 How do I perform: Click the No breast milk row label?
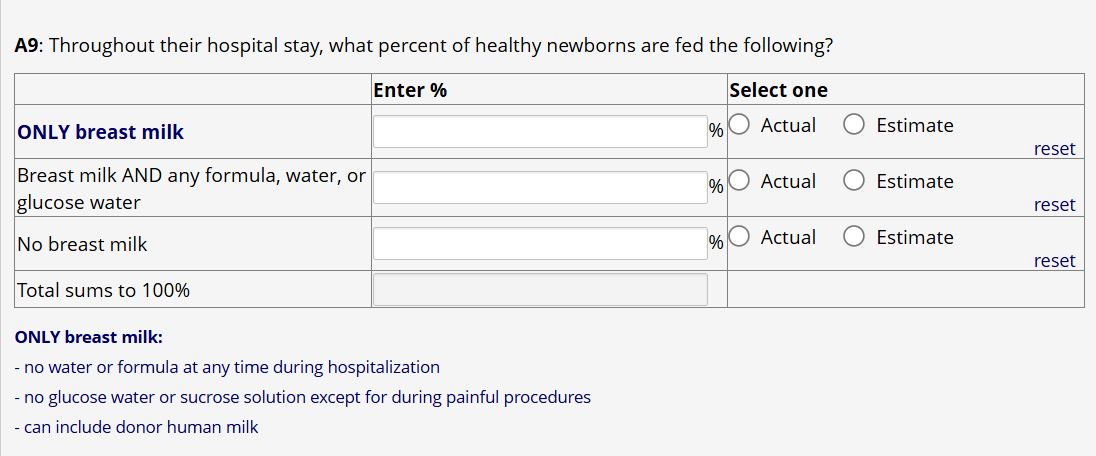tap(82, 244)
